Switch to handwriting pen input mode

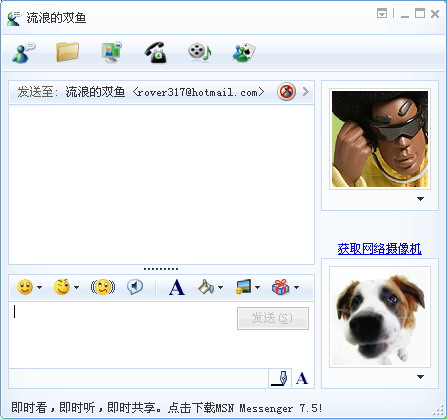coord(280,378)
